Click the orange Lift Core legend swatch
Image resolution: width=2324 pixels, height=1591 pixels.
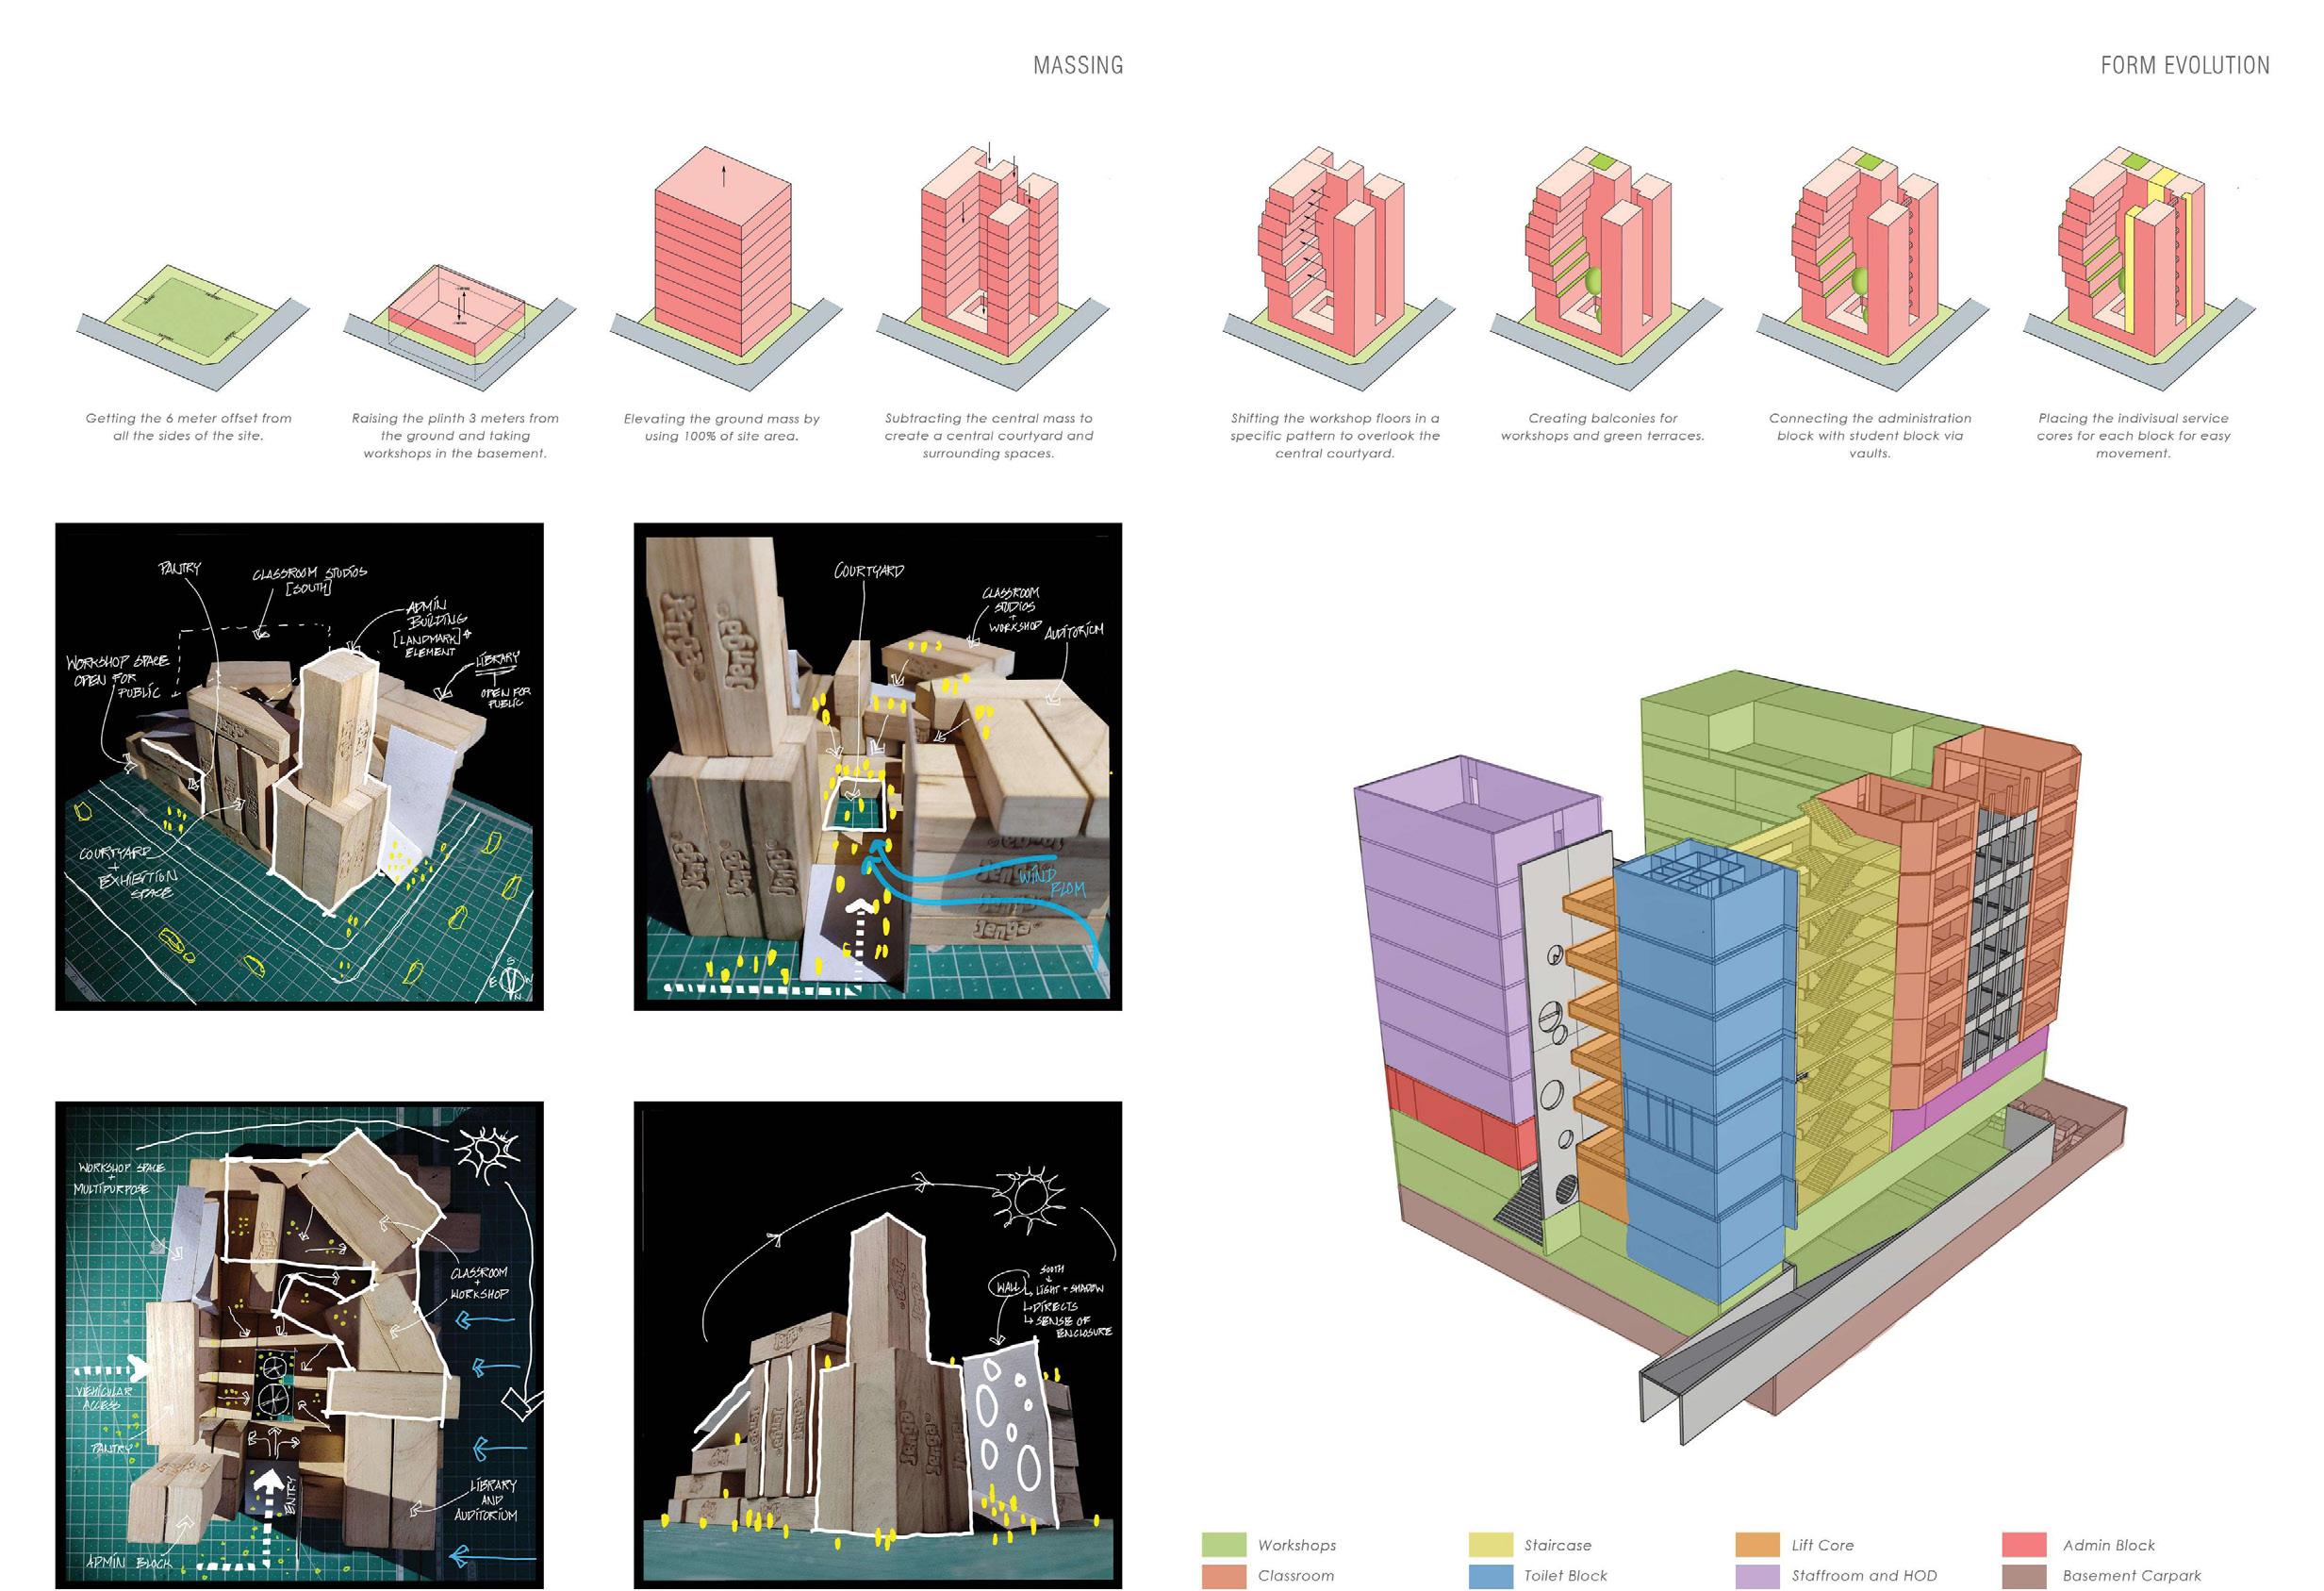1757,1544
